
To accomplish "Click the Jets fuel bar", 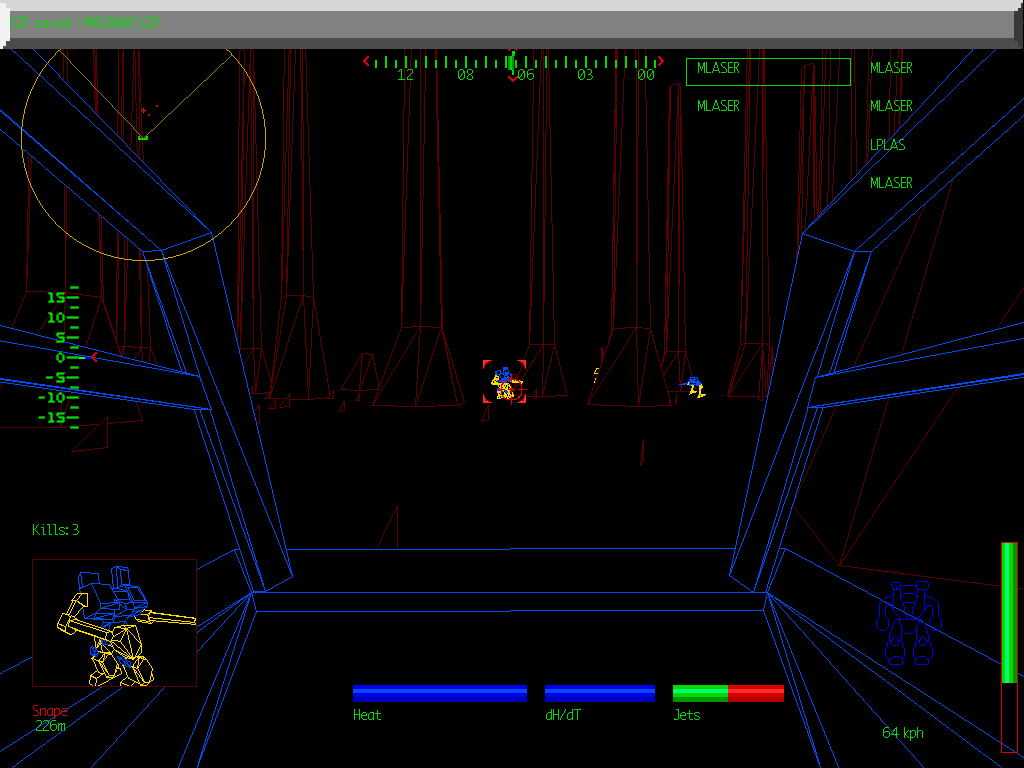I will point(728,693).
